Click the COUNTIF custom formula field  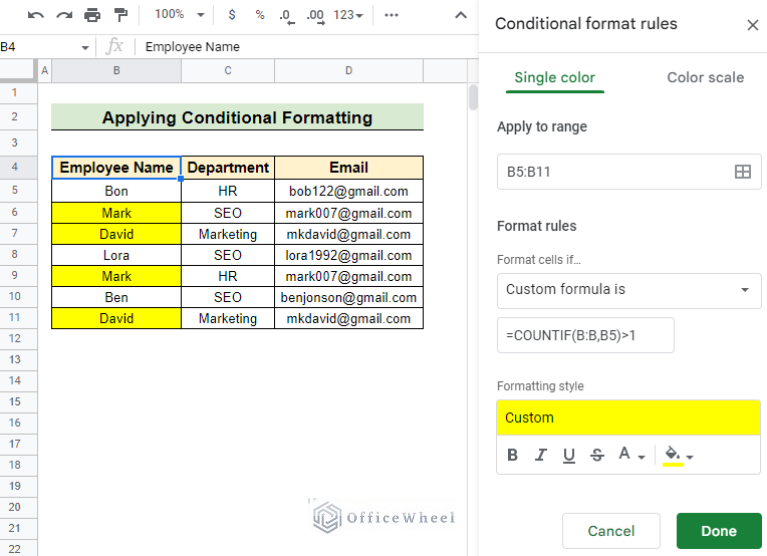(x=585, y=336)
